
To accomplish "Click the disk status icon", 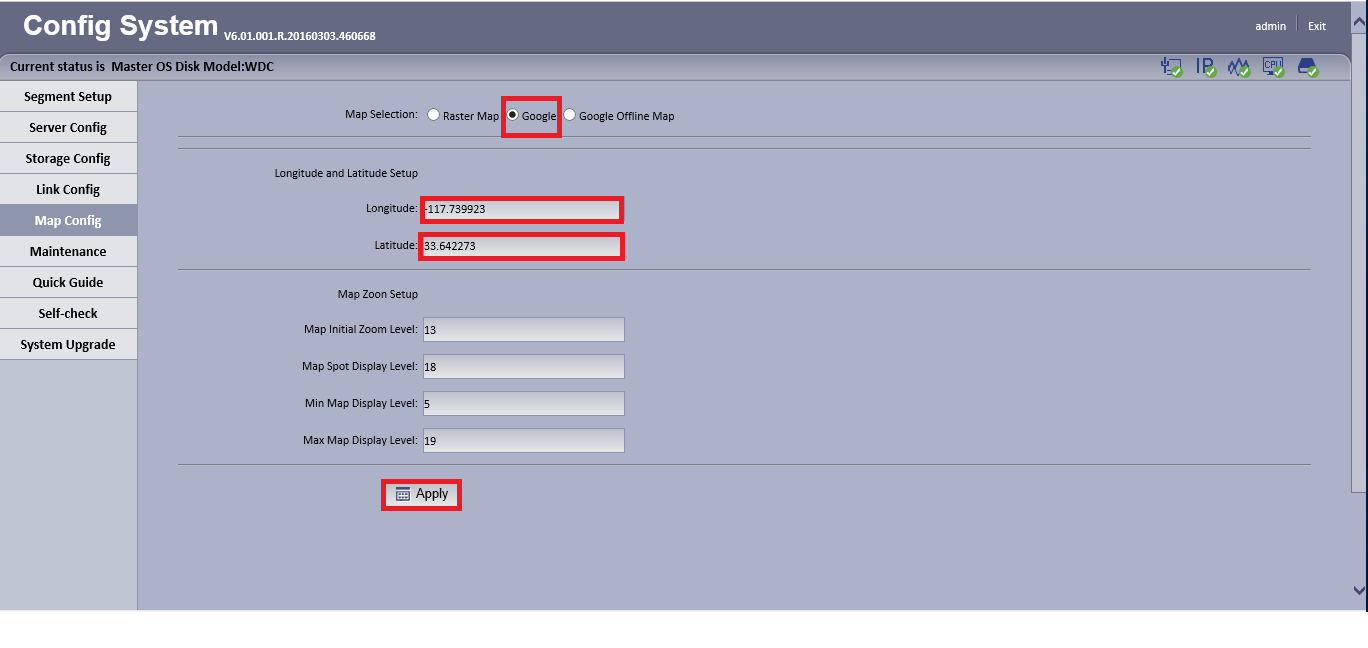I will click(x=1307, y=67).
